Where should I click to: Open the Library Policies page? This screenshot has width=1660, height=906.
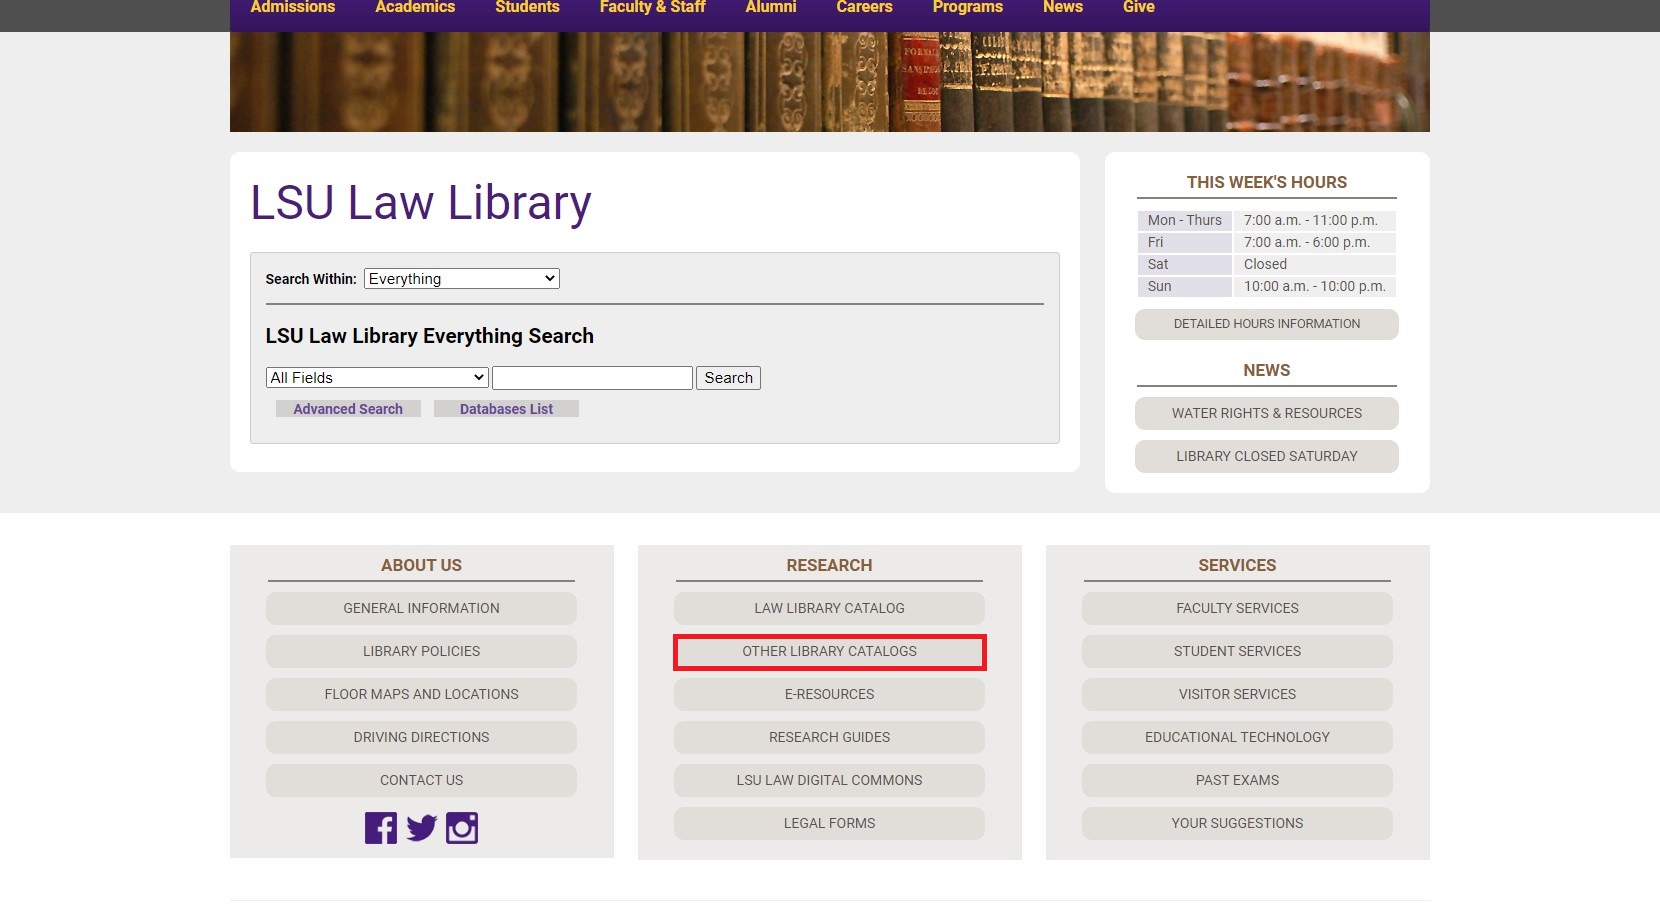(421, 651)
